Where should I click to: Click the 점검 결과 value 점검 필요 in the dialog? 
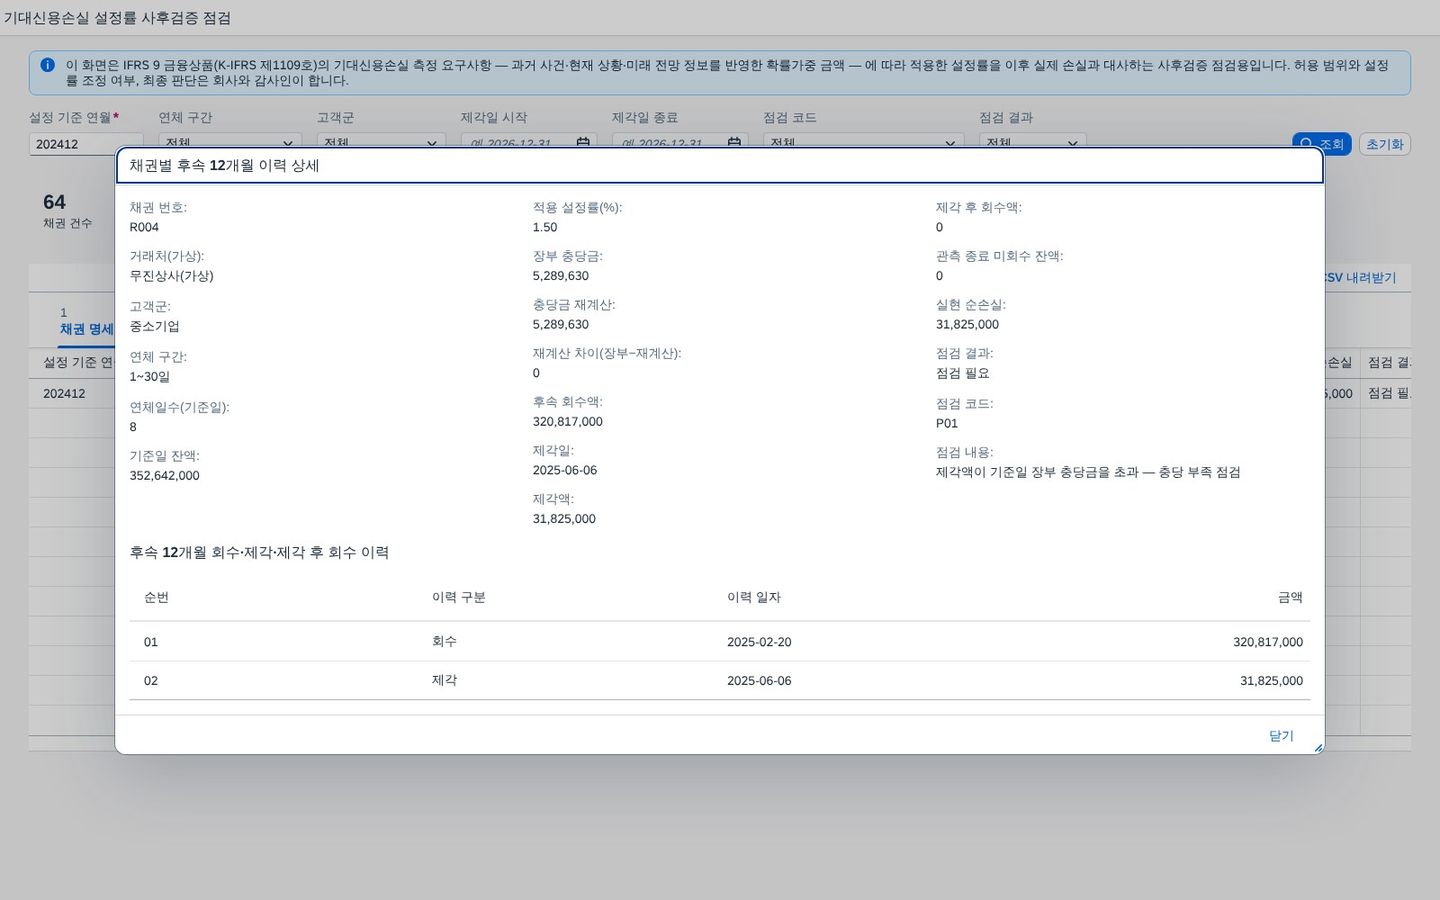[x=963, y=373]
